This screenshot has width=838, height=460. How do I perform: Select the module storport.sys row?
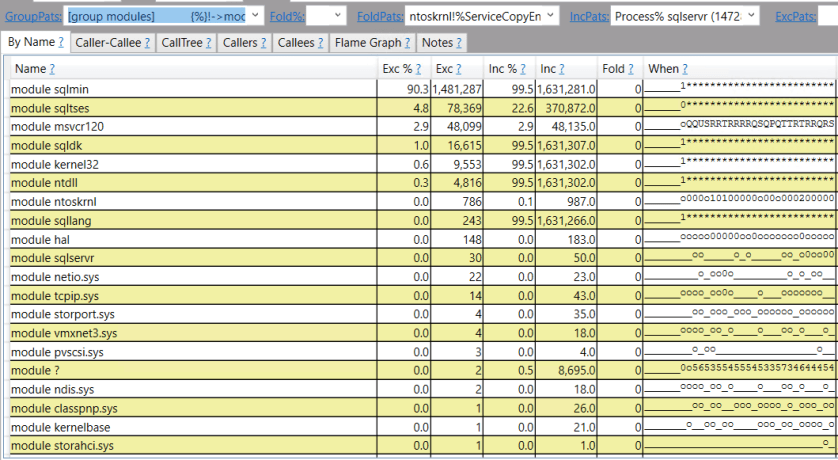click(422, 314)
